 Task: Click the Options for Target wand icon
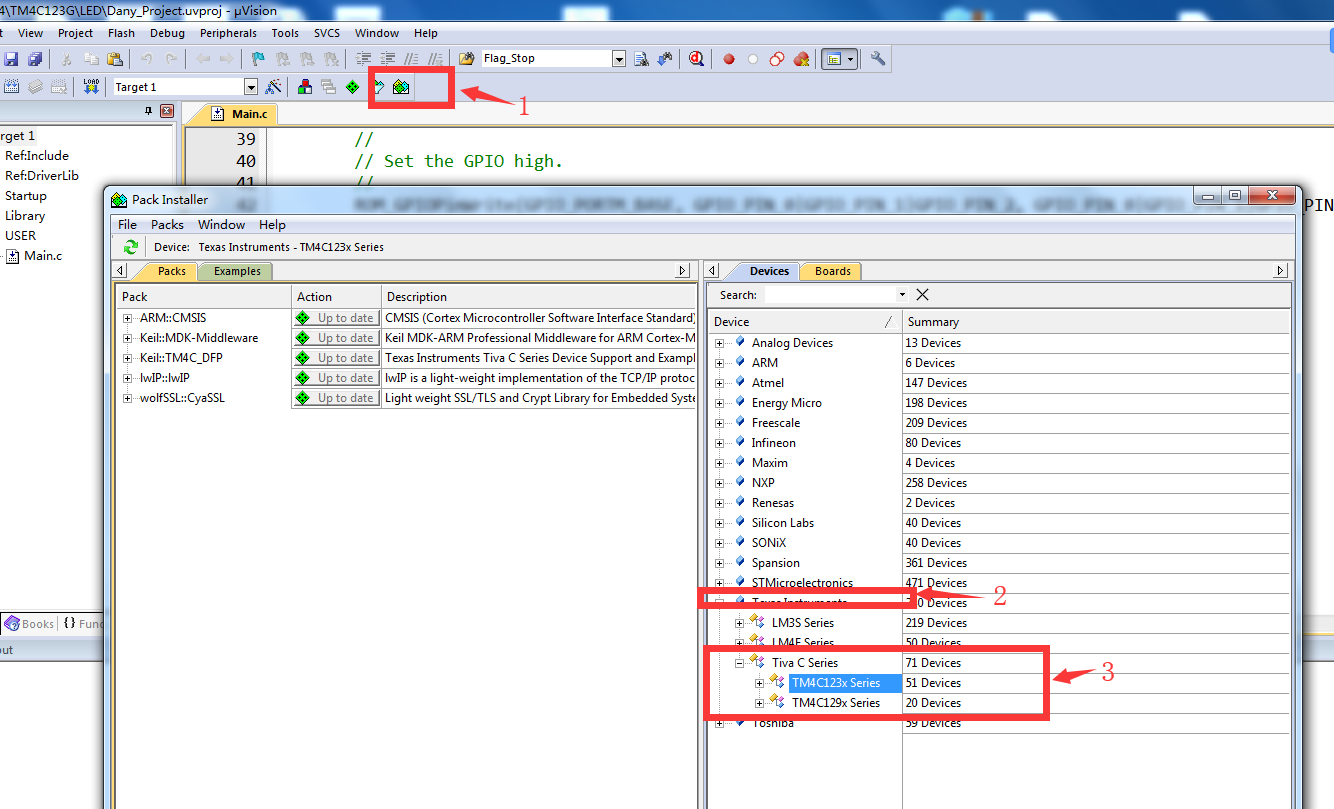pos(273,87)
